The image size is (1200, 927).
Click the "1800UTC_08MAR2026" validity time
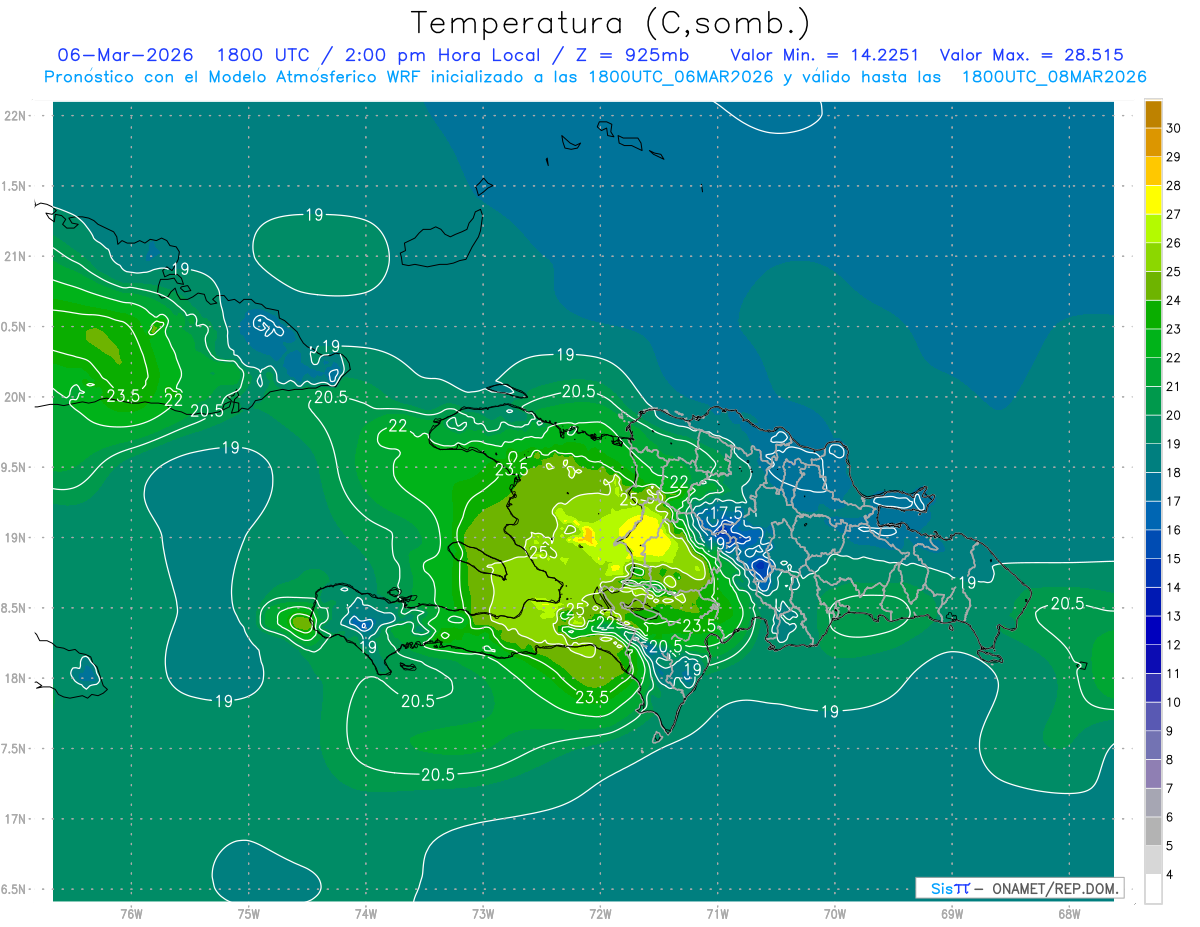1054,77
